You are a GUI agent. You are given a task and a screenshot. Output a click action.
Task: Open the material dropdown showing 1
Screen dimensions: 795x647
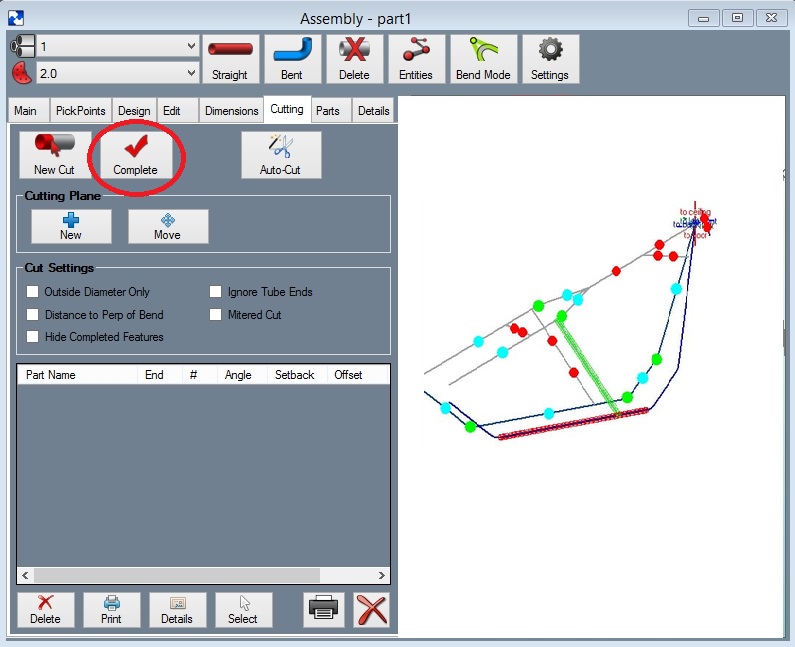pyautogui.click(x=118, y=47)
